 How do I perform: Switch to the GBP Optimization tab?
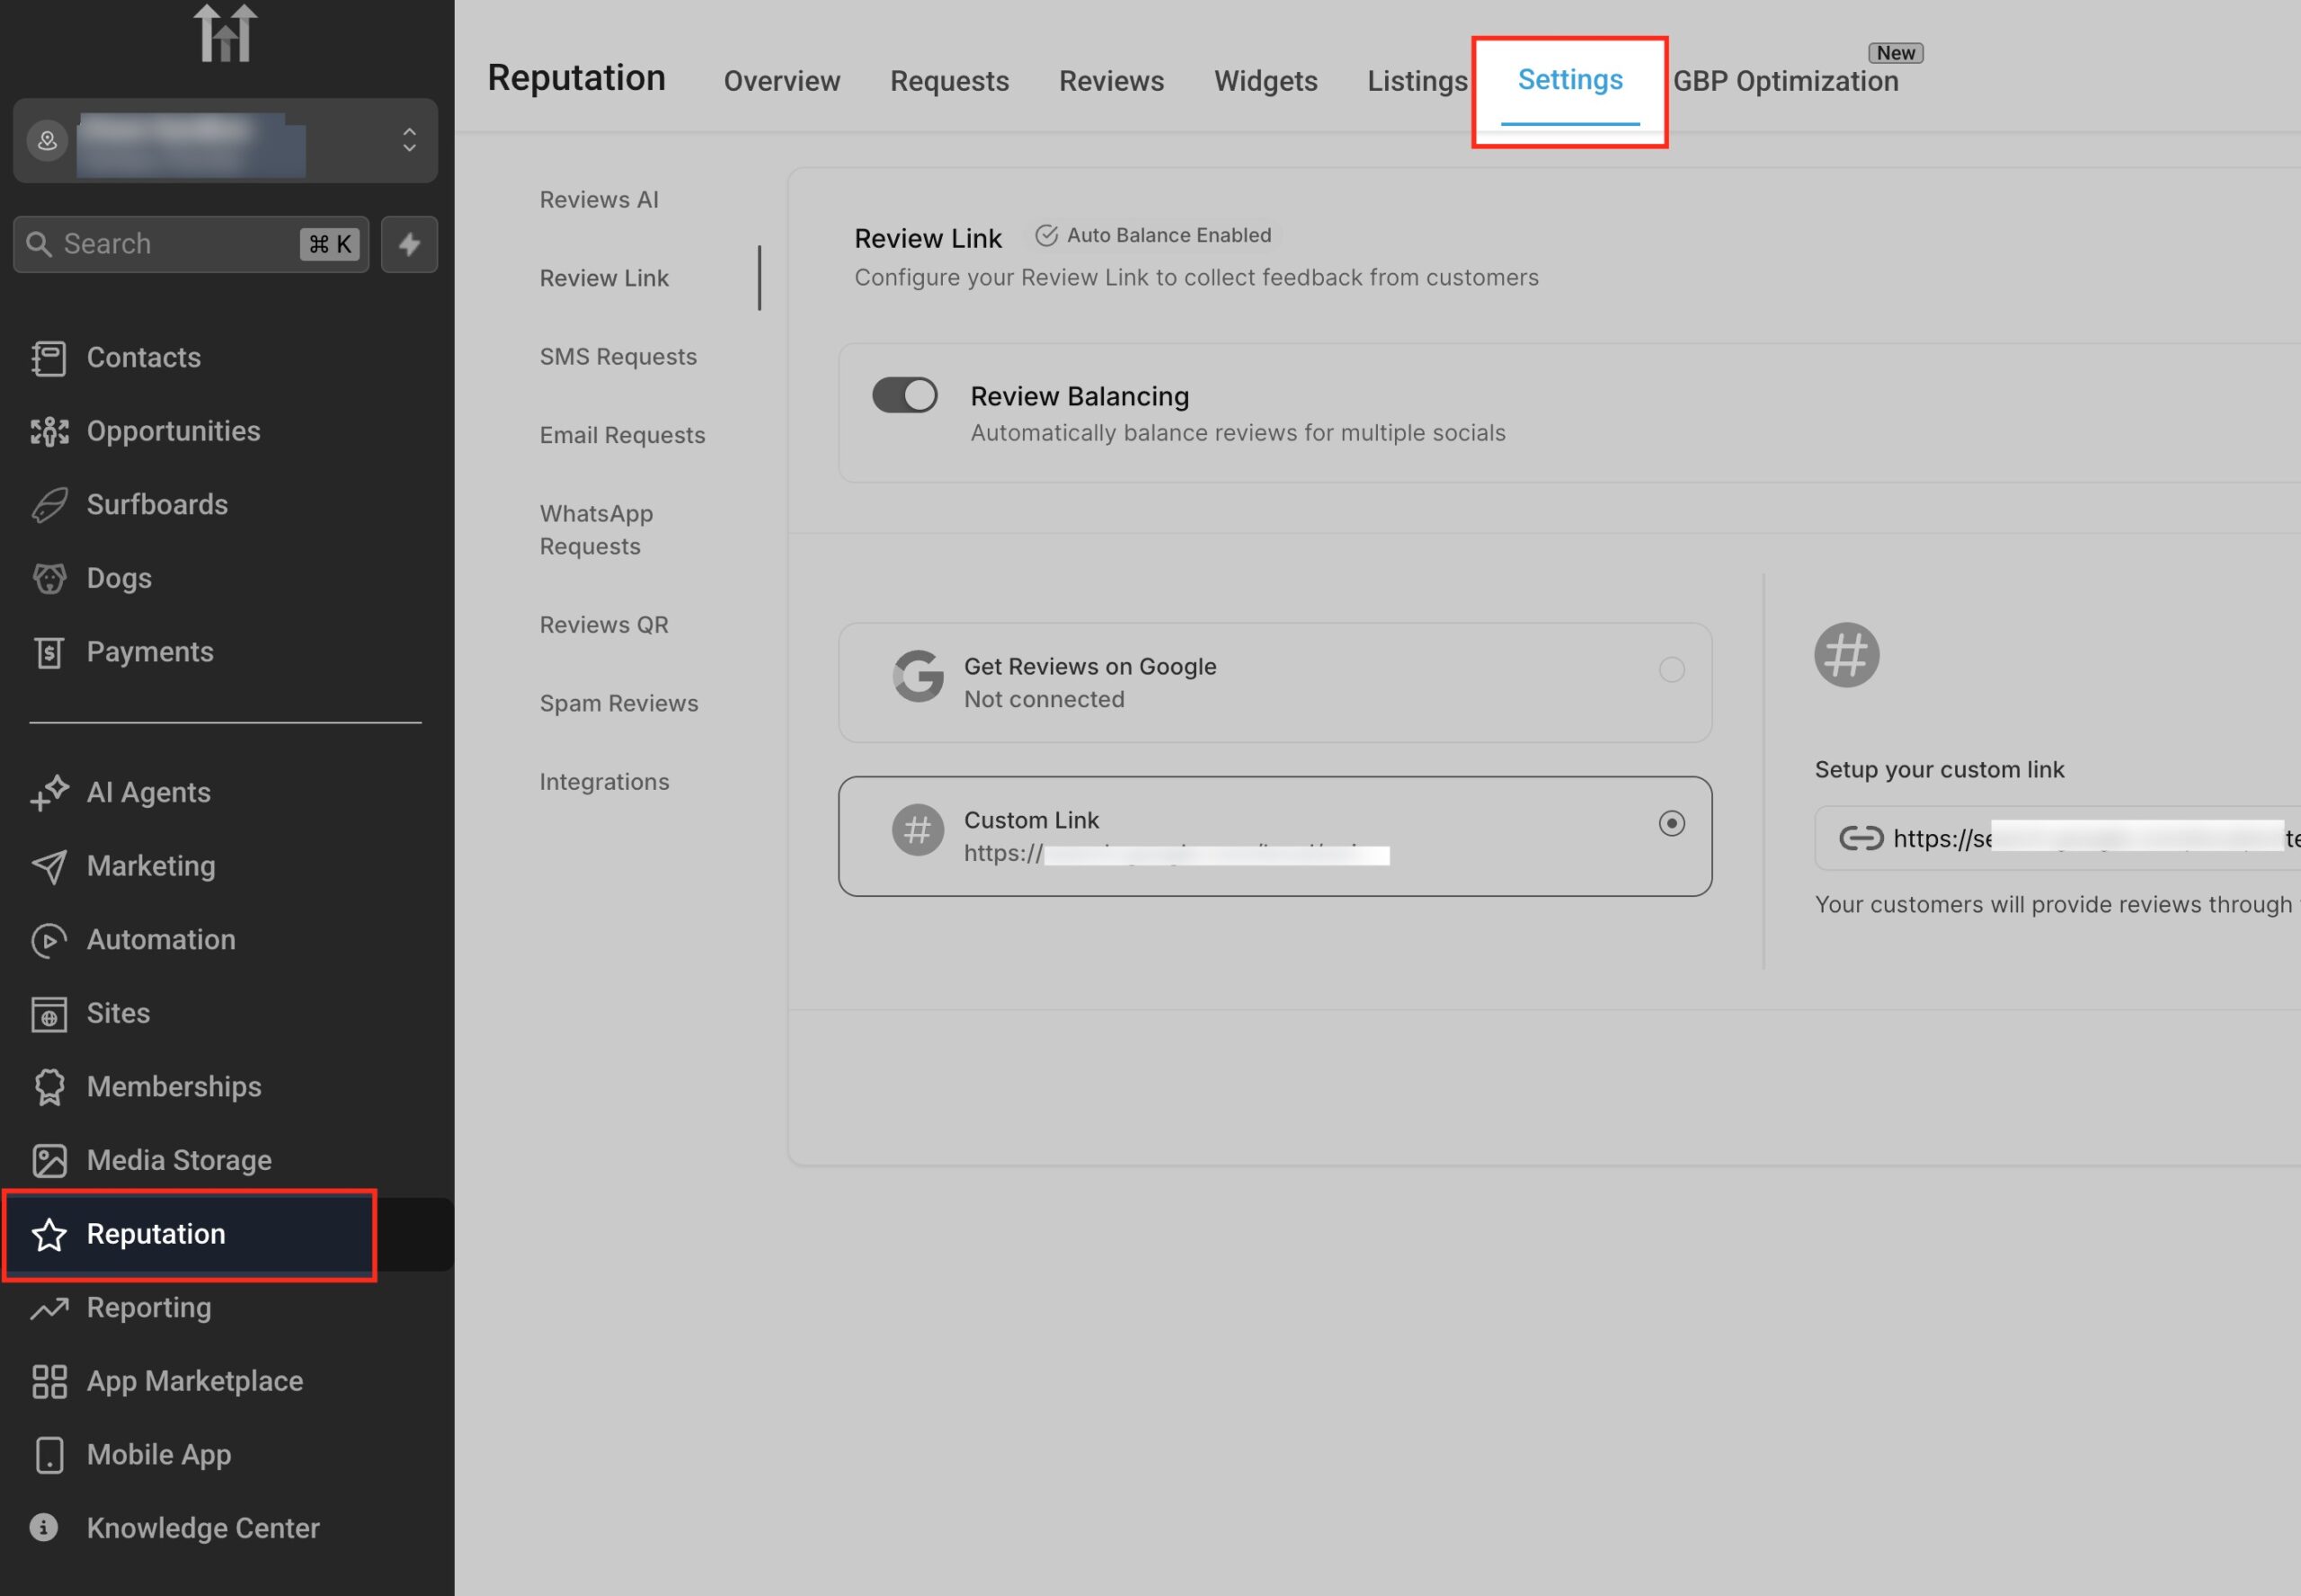click(x=1786, y=81)
